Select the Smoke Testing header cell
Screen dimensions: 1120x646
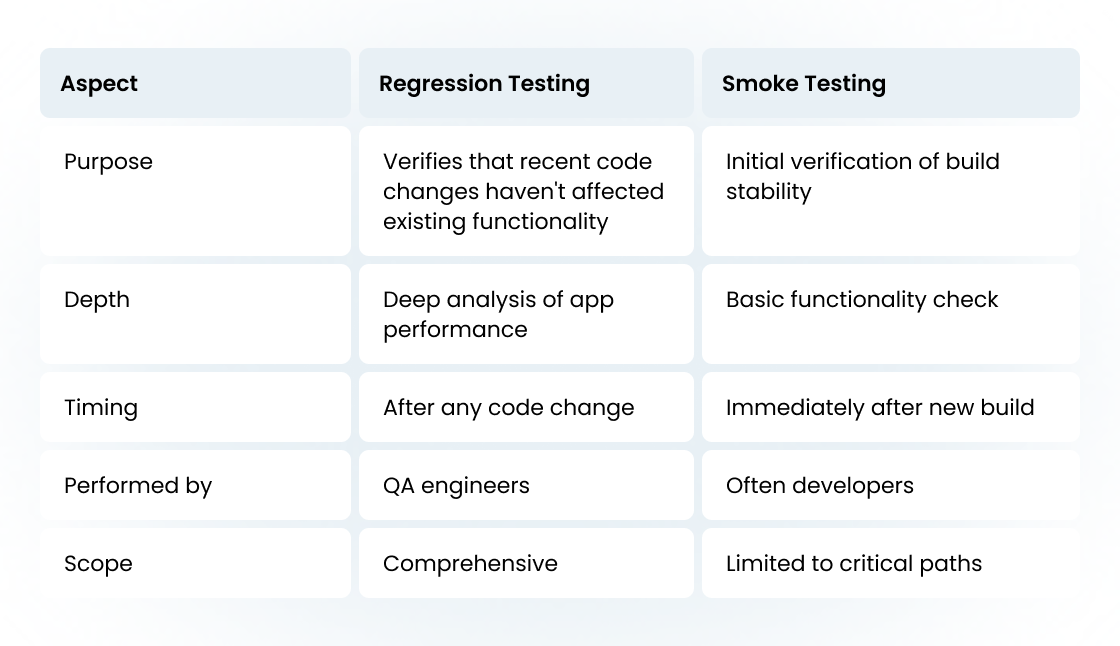[x=891, y=83]
